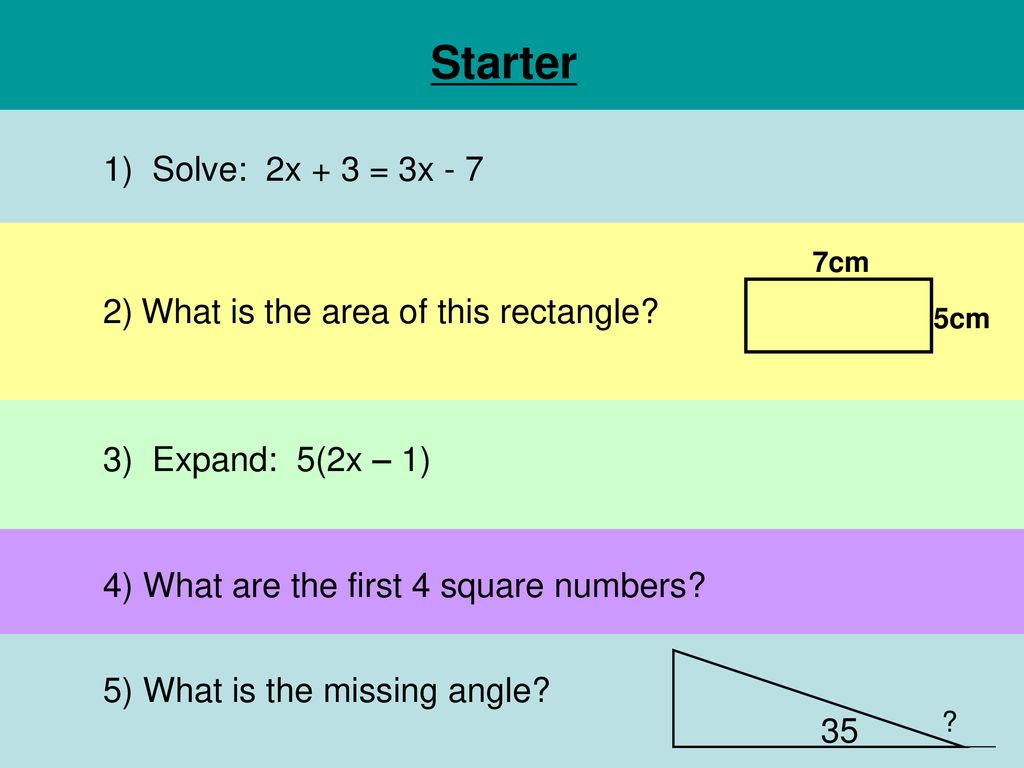The width and height of the screenshot is (1024, 768).
Task: Click the question number 5) label
Action: click(x=118, y=691)
